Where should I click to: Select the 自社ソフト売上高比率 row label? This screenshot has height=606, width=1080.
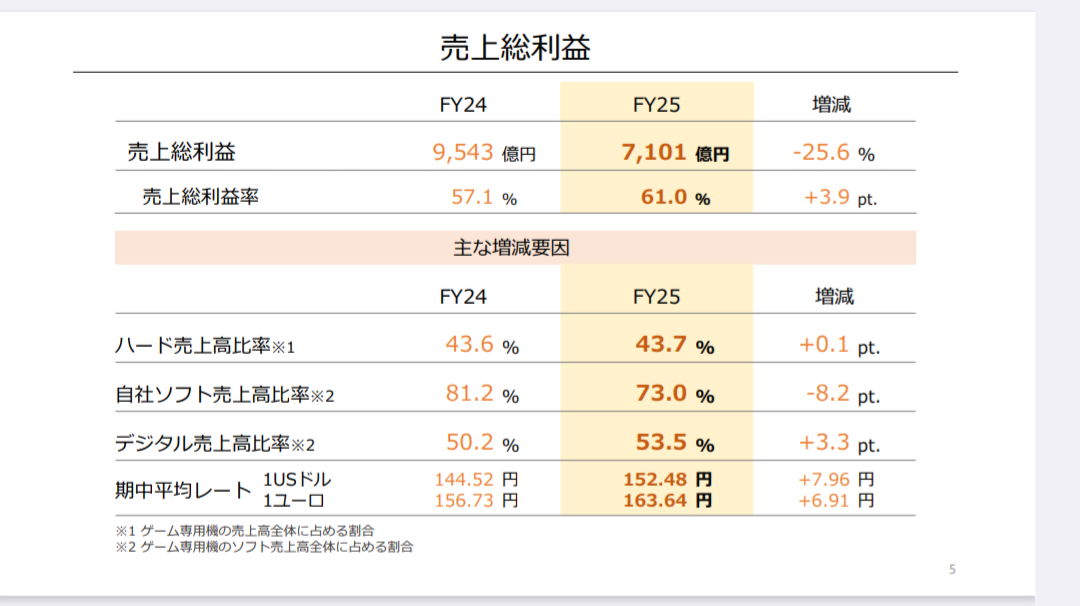pos(225,395)
